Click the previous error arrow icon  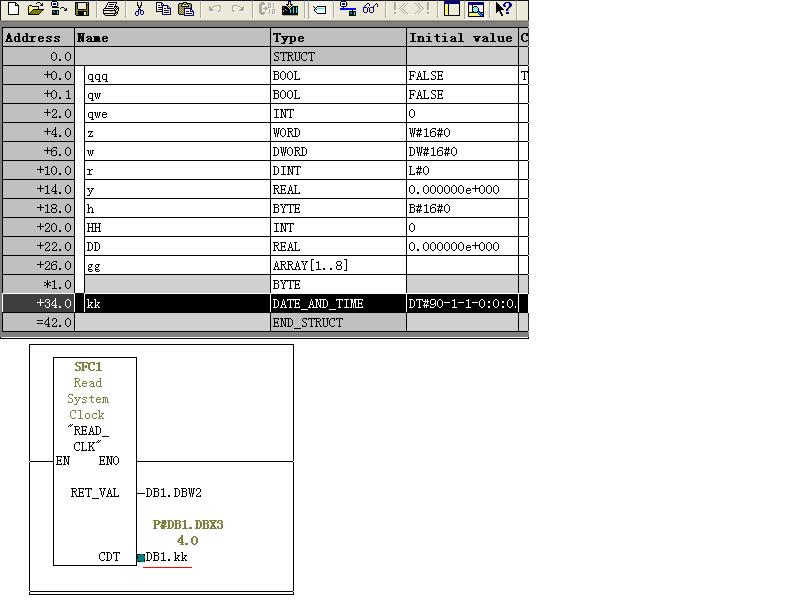(401, 9)
